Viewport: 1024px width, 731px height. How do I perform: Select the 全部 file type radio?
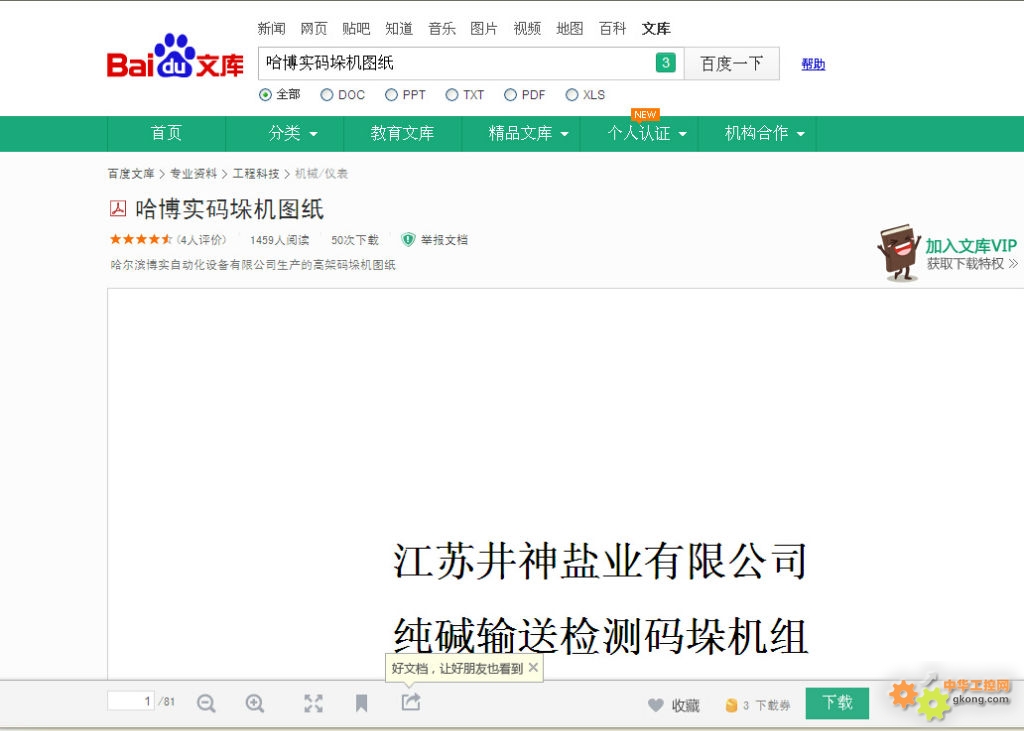tap(265, 95)
